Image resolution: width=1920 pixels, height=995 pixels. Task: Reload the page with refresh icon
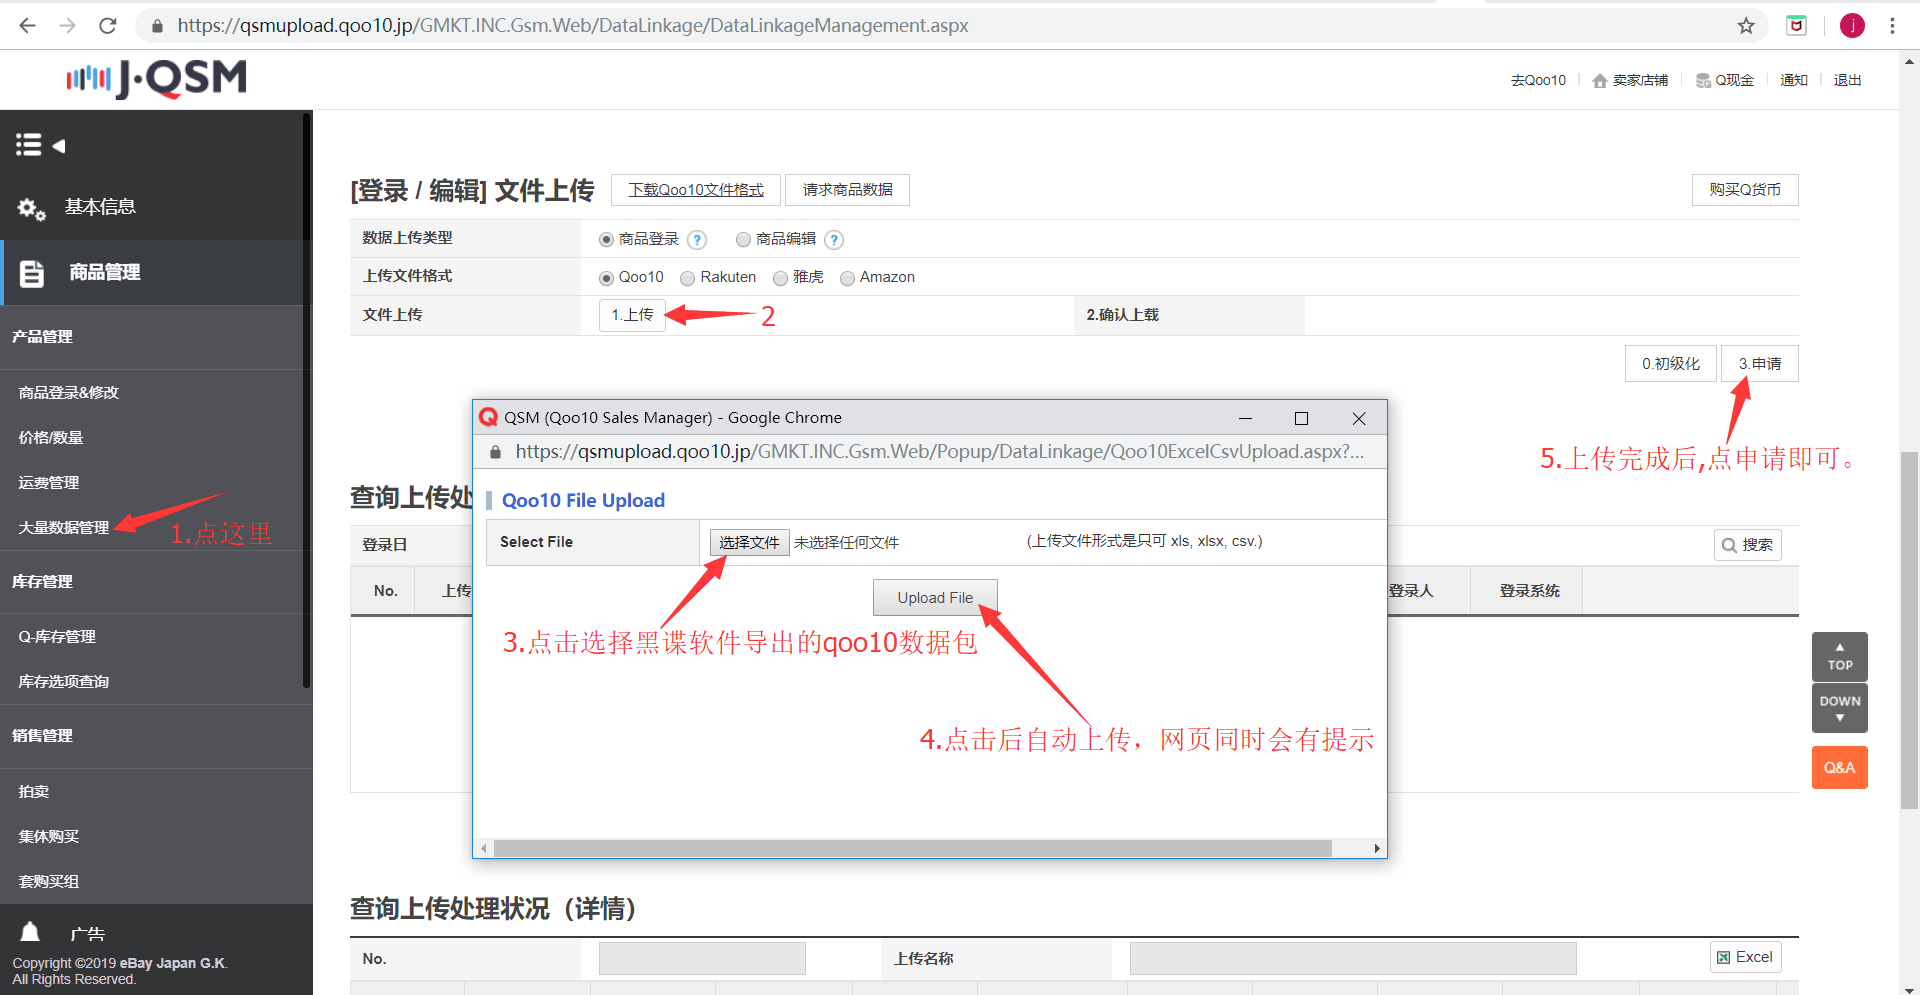108,26
